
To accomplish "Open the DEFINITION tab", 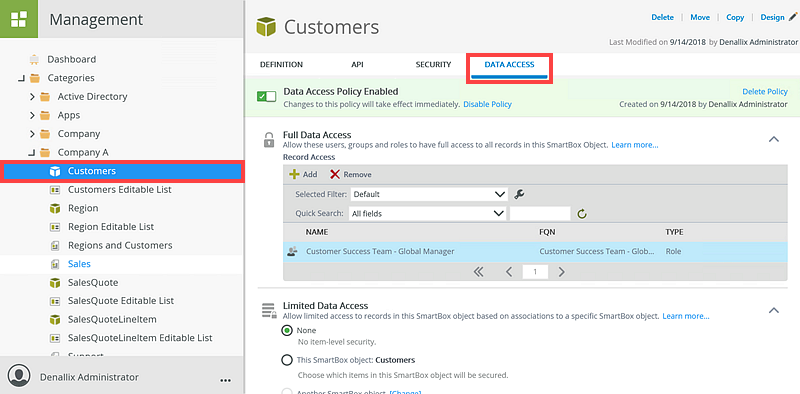I will click(x=281, y=65).
